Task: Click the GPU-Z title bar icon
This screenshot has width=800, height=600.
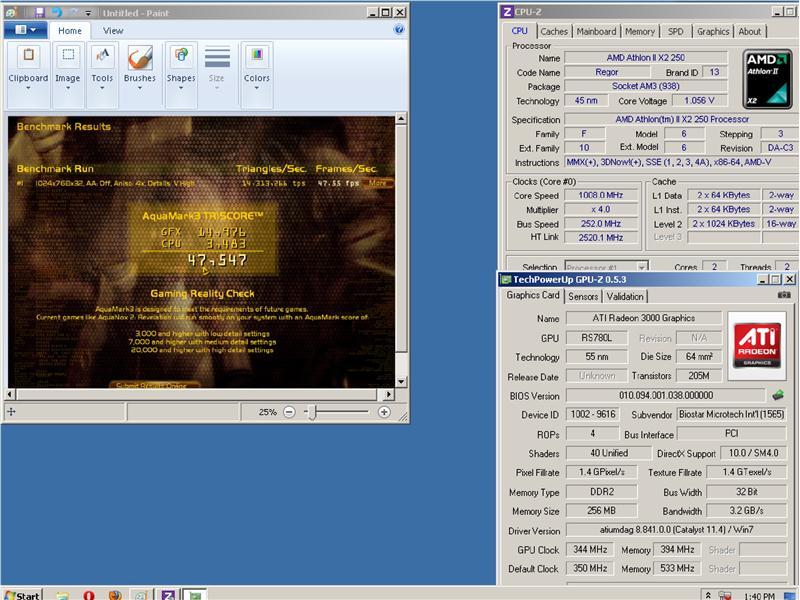Action: (506, 279)
